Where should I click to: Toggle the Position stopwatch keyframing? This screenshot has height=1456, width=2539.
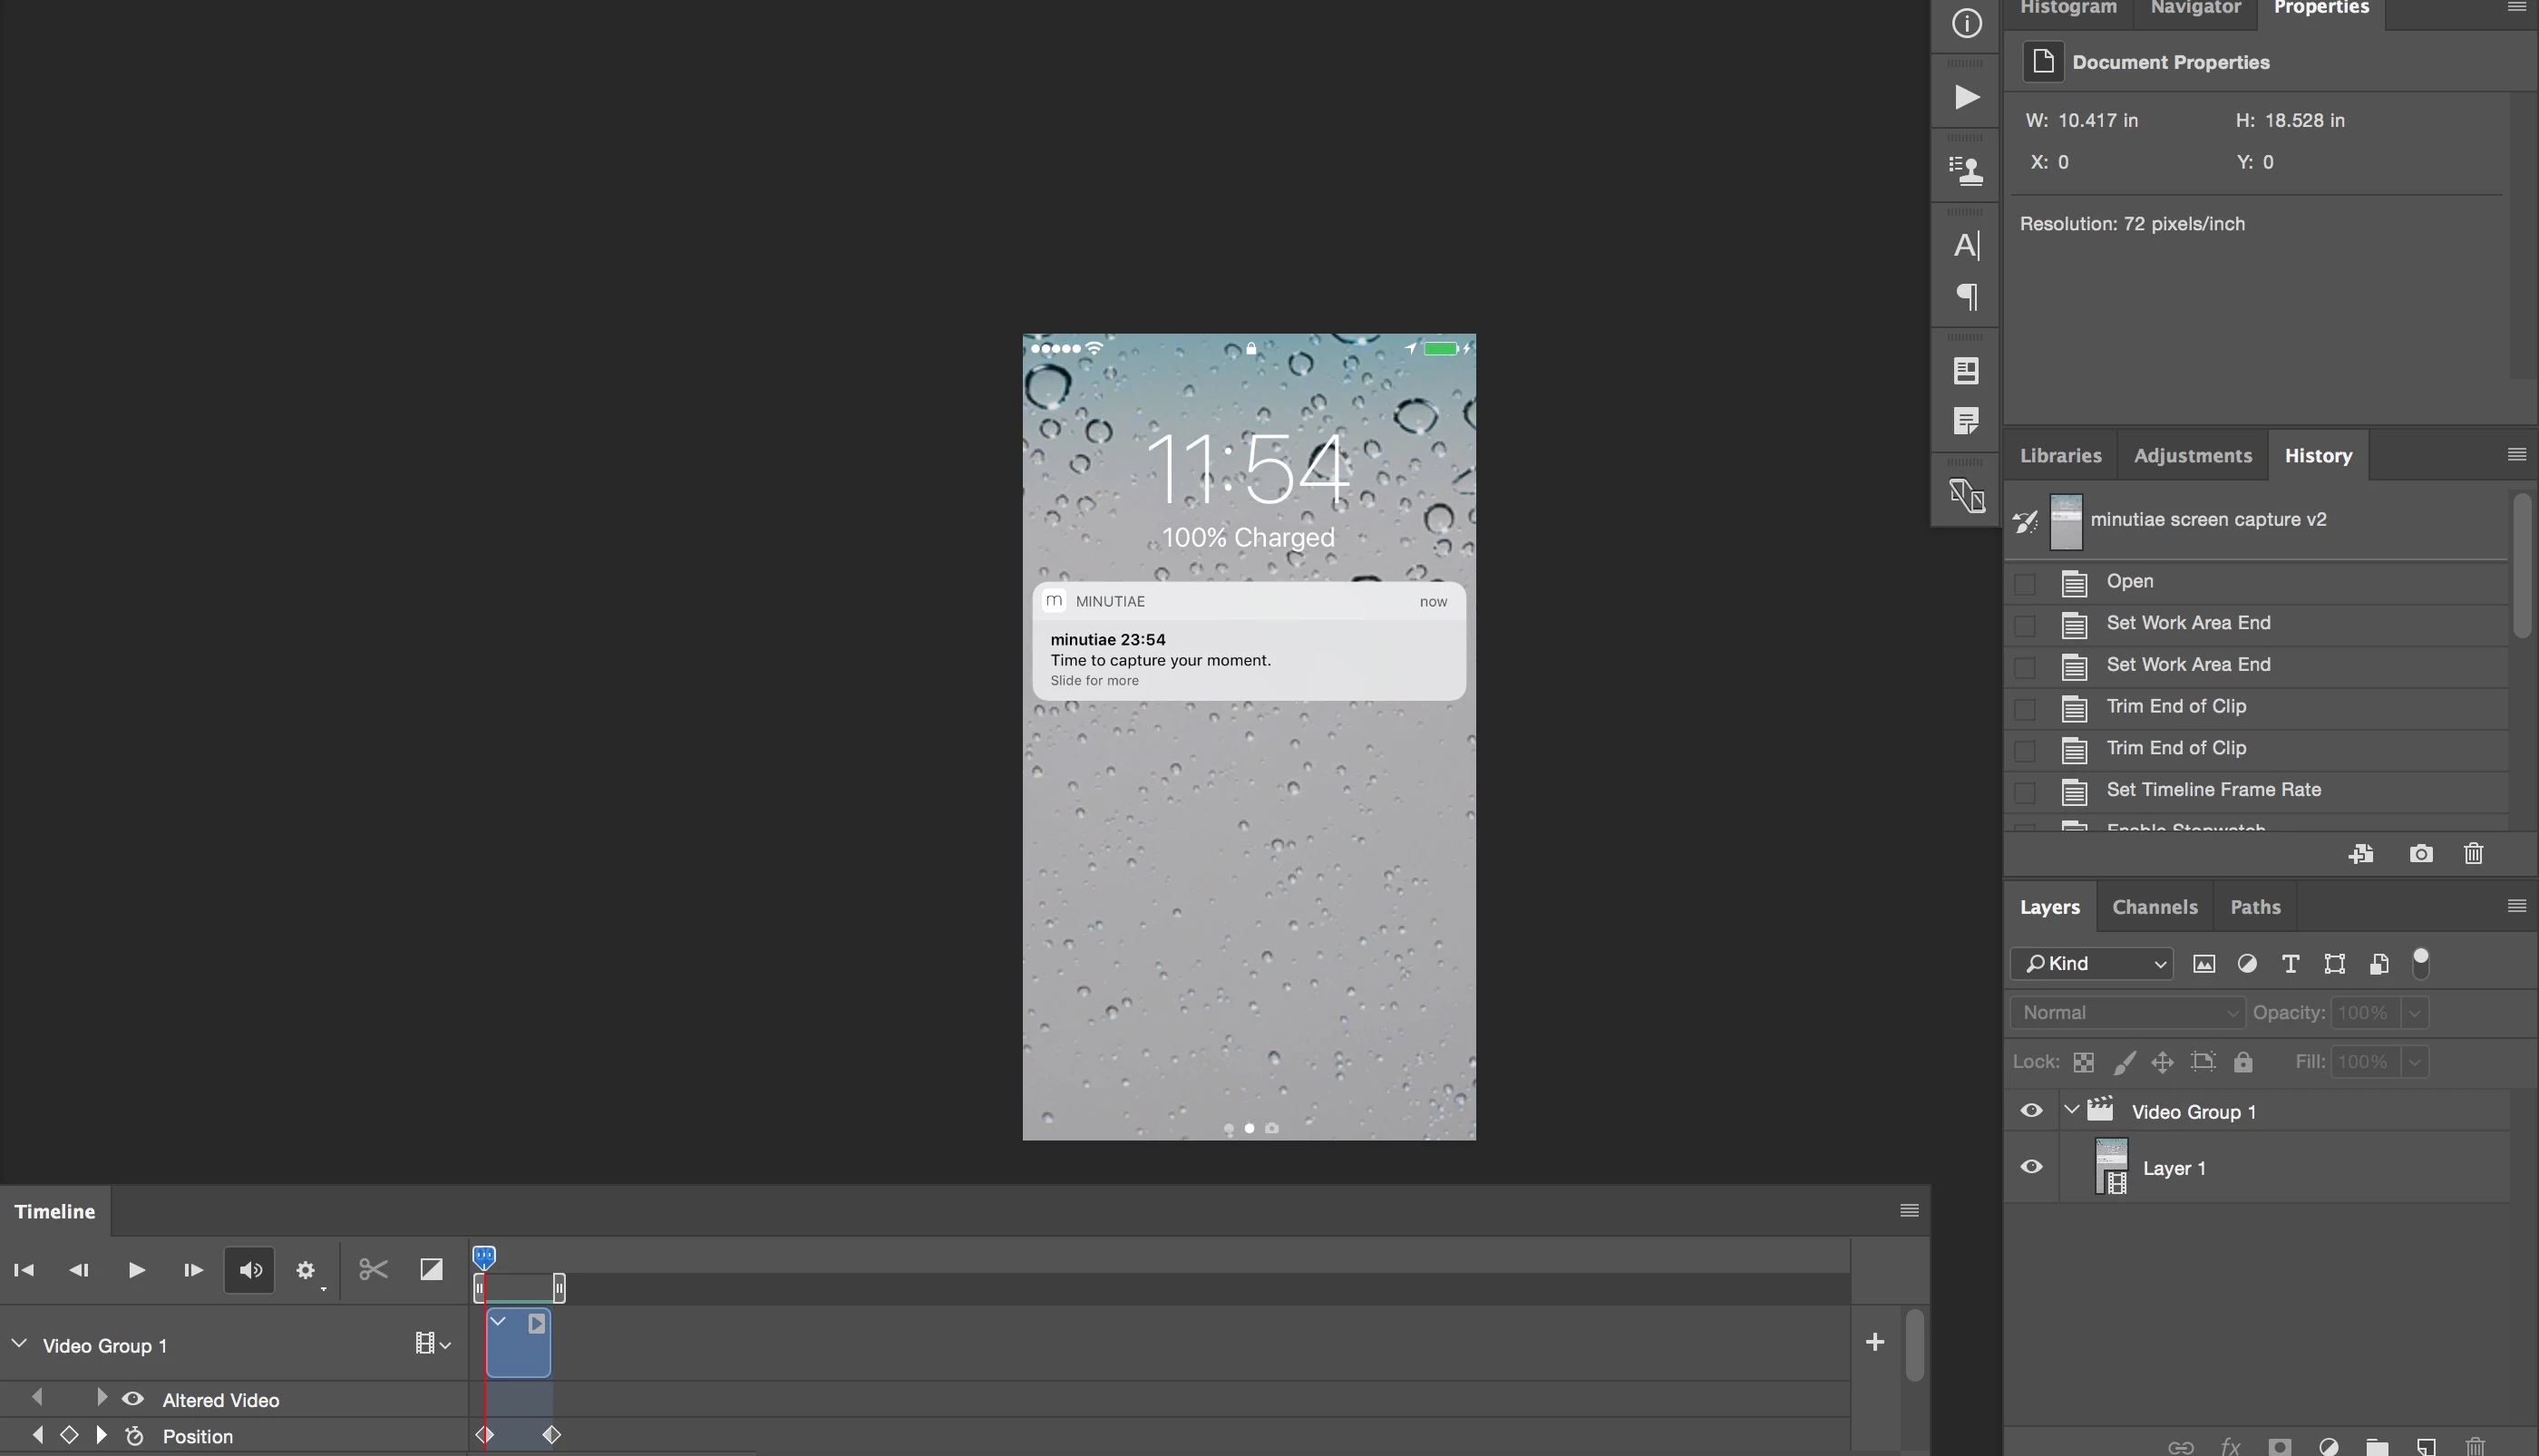point(134,1436)
